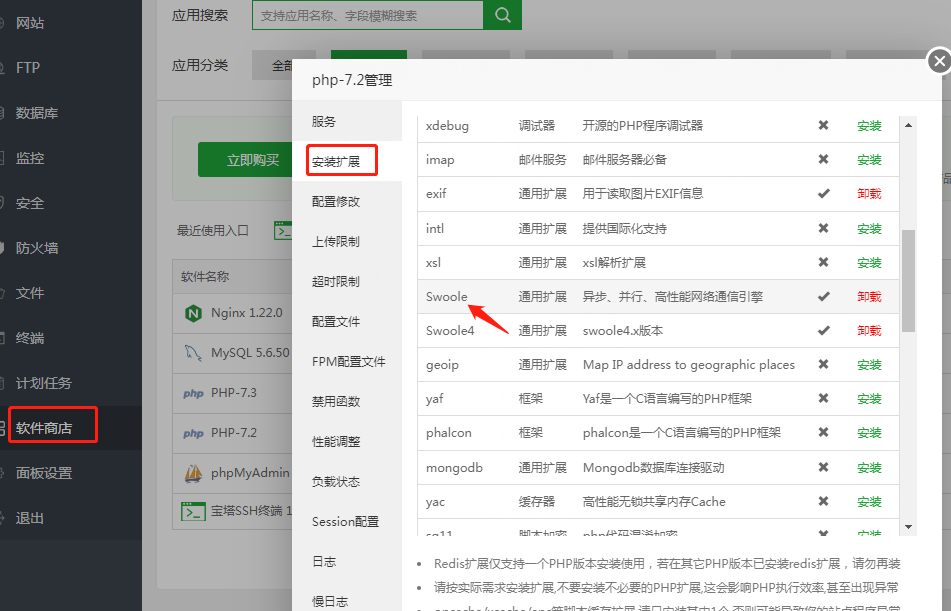Switch to the 安装扩展 tab
Viewport: 951px width, 611px height.
click(336, 161)
